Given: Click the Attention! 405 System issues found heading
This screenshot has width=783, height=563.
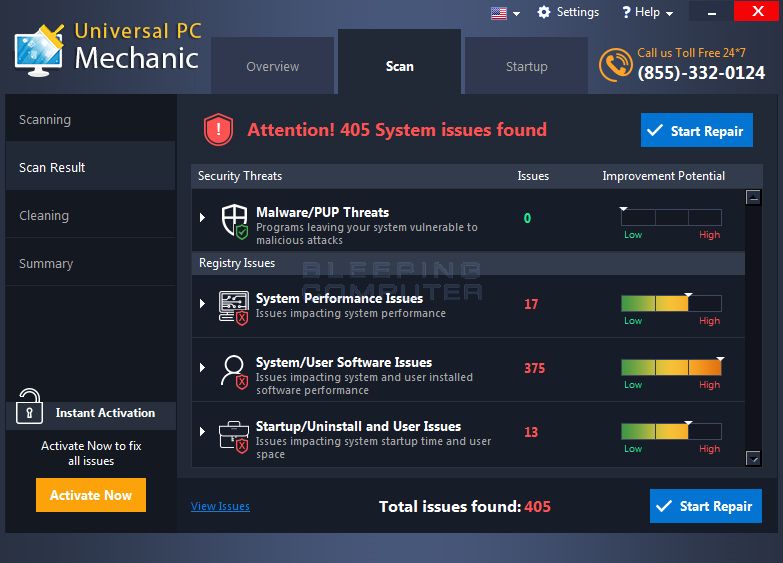Looking at the screenshot, I should pos(397,130).
